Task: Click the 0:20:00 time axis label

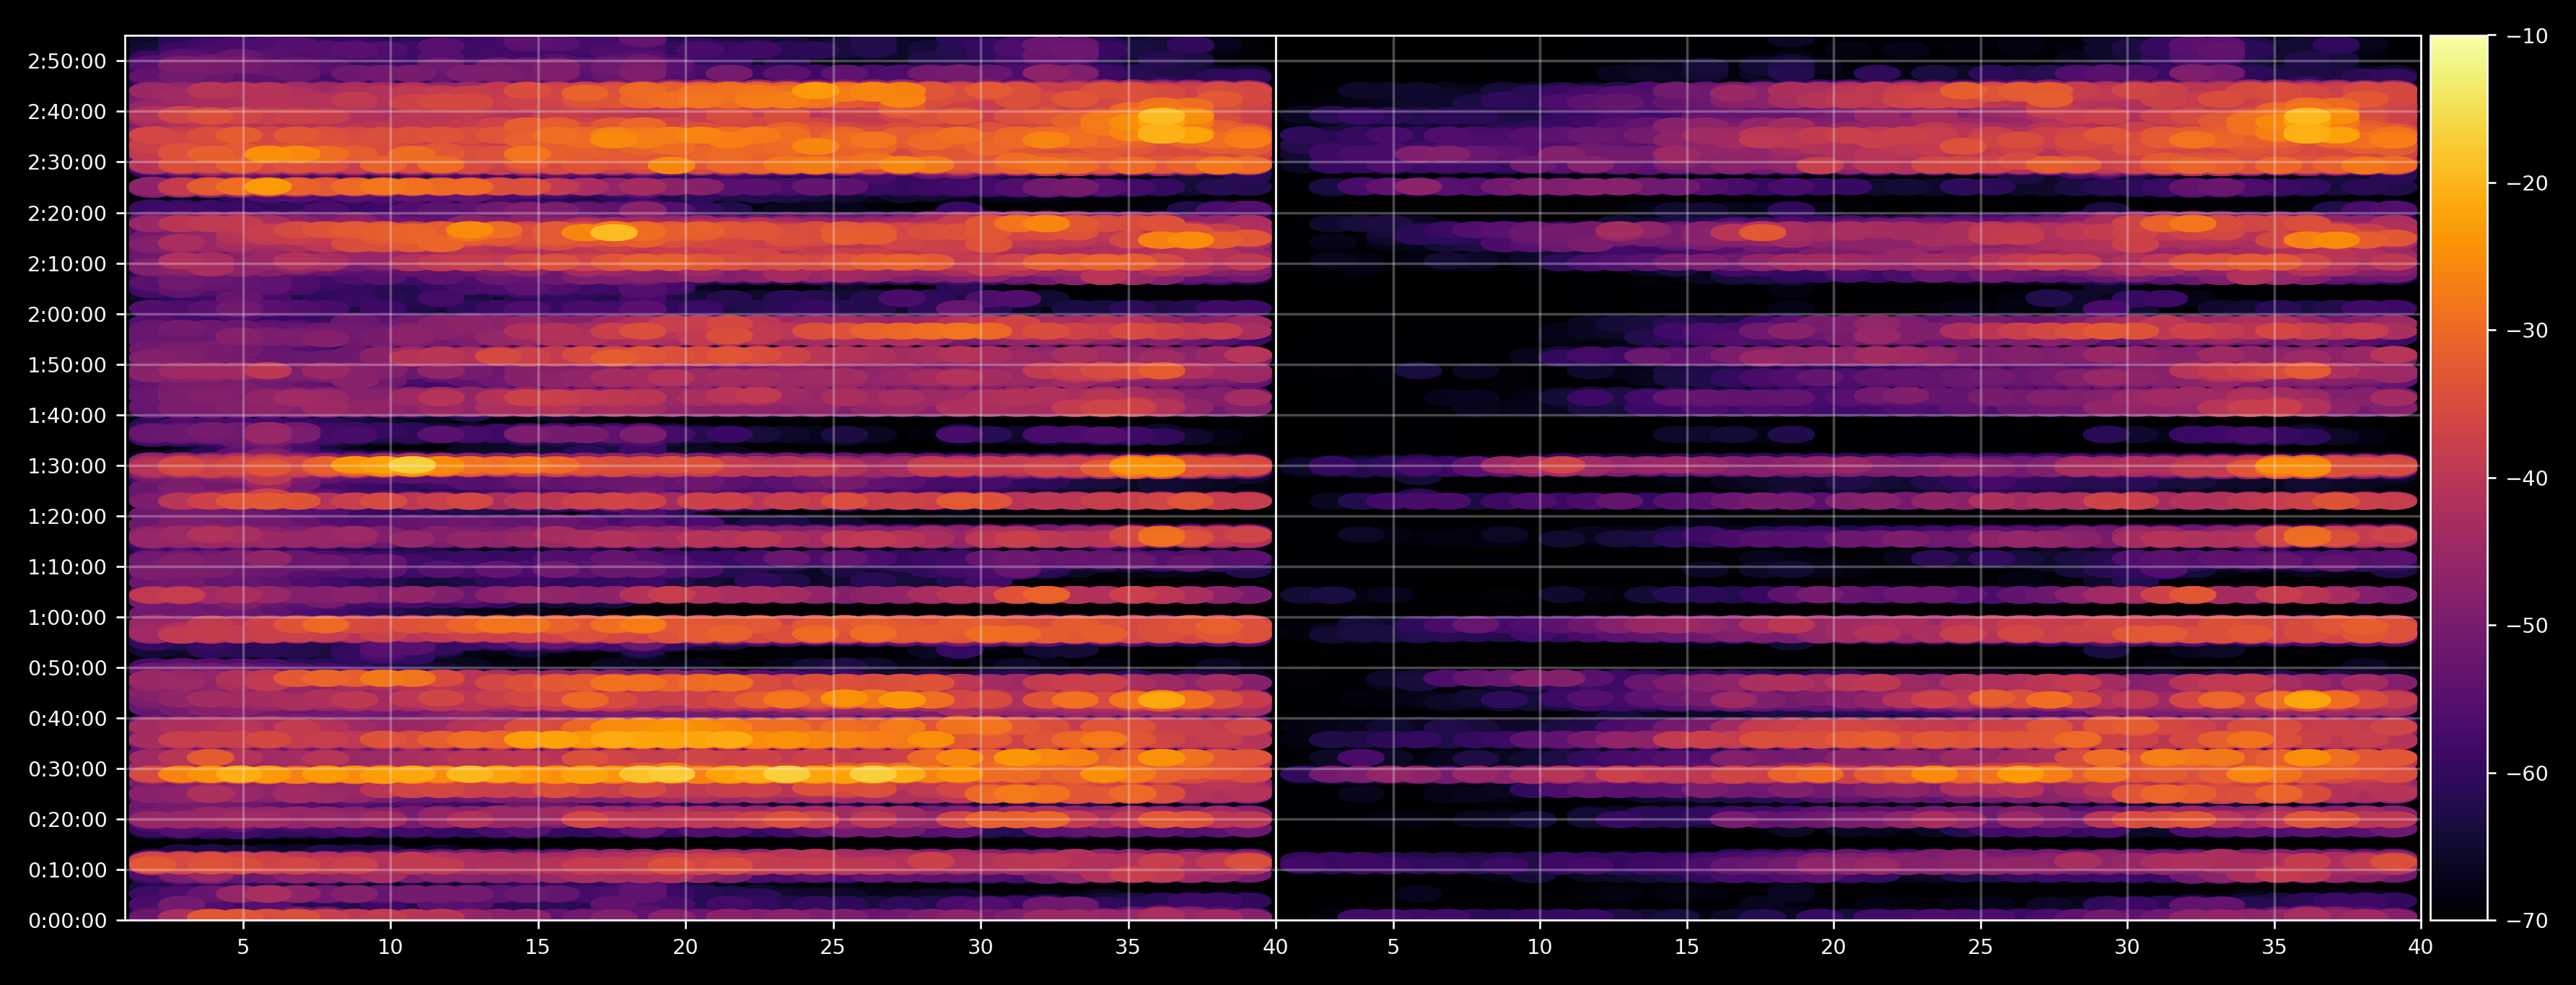Action: pyautogui.click(x=67, y=820)
